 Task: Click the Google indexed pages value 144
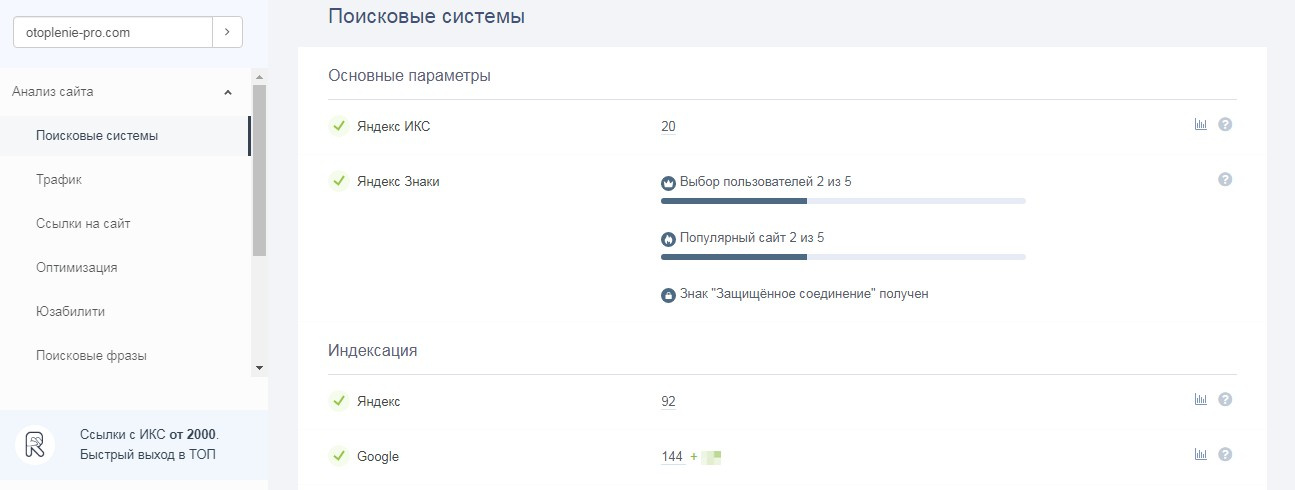pos(672,457)
